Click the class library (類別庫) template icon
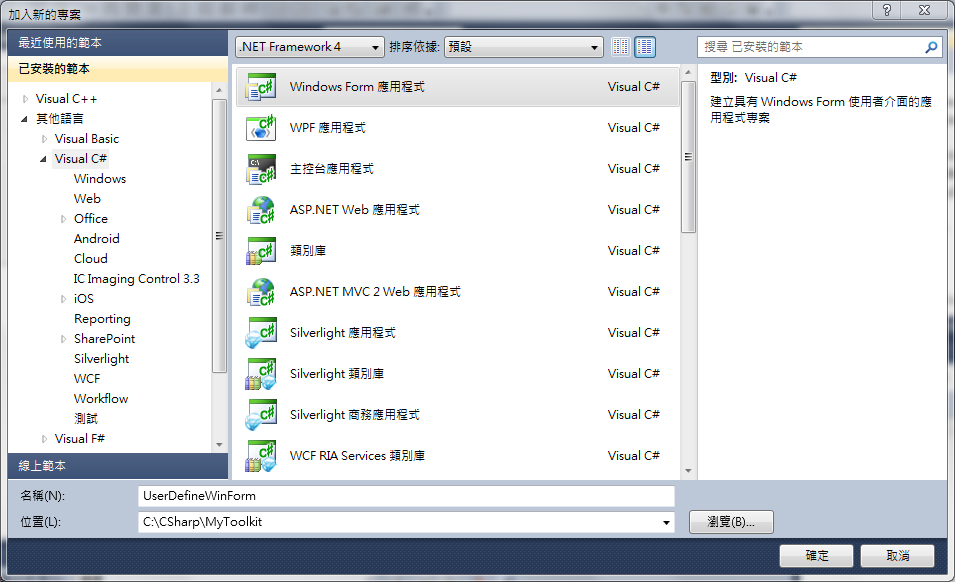This screenshot has height=582, width=955. pyautogui.click(x=261, y=251)
